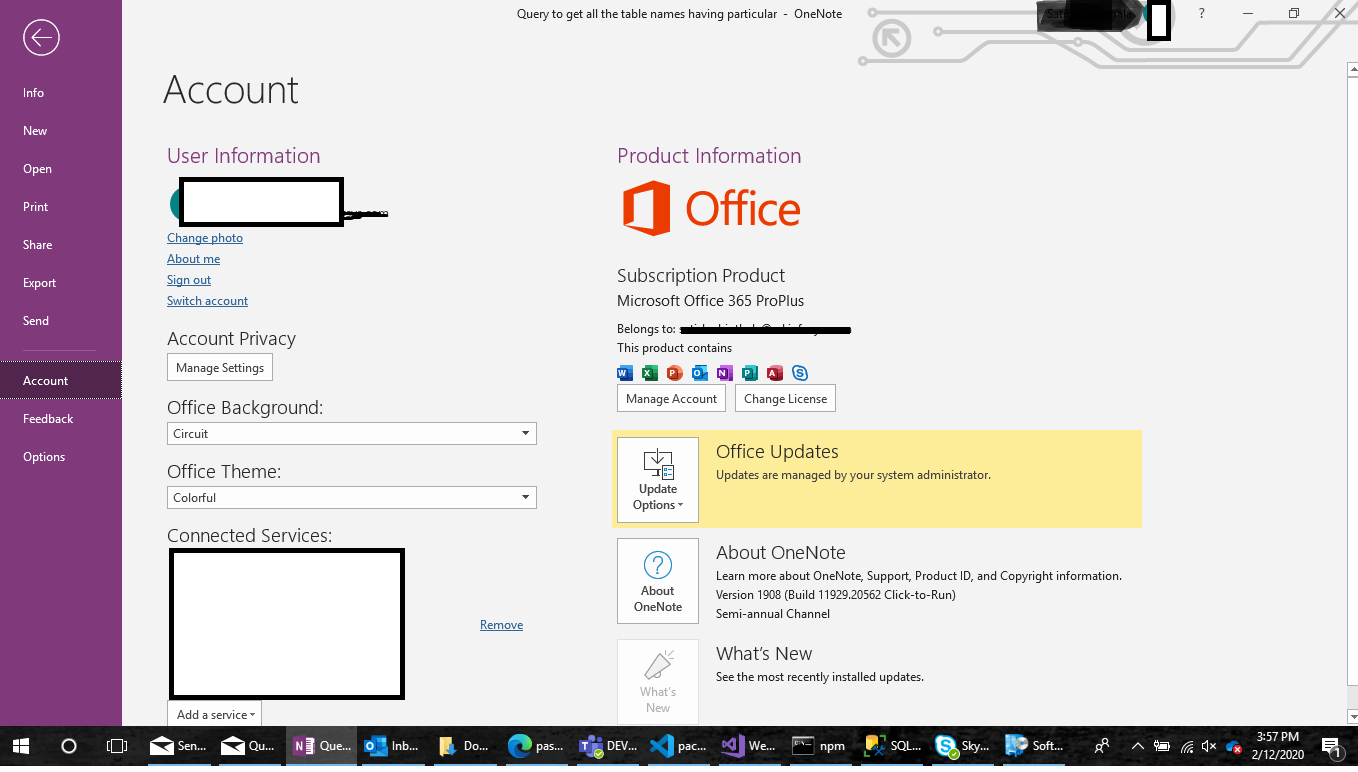Go to the Info page
Viewport: 1358px width, 772px height.
pyautogui.click(x=60, y=93)
